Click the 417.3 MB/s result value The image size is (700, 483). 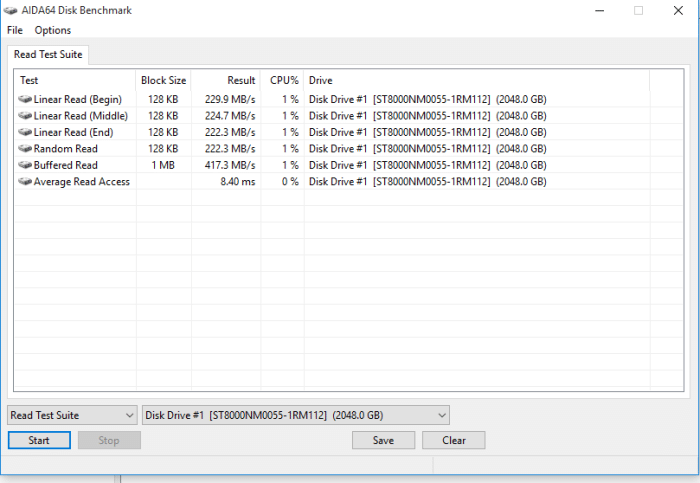(x=230, y=165)
